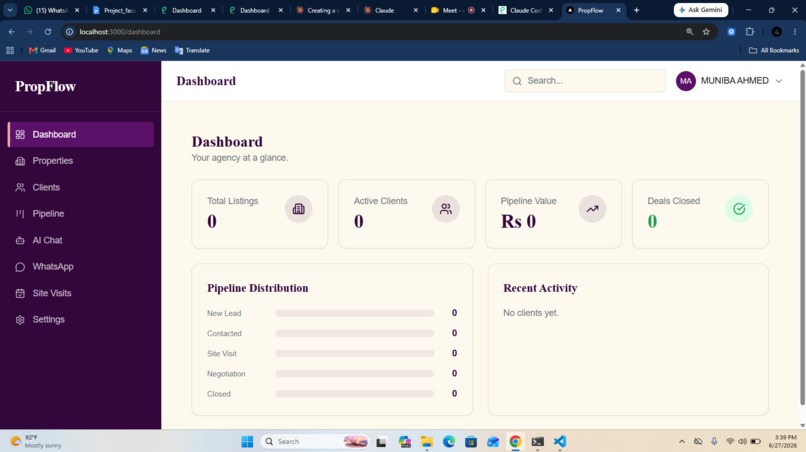Open the YouTube bookmark

click(81, 50)
